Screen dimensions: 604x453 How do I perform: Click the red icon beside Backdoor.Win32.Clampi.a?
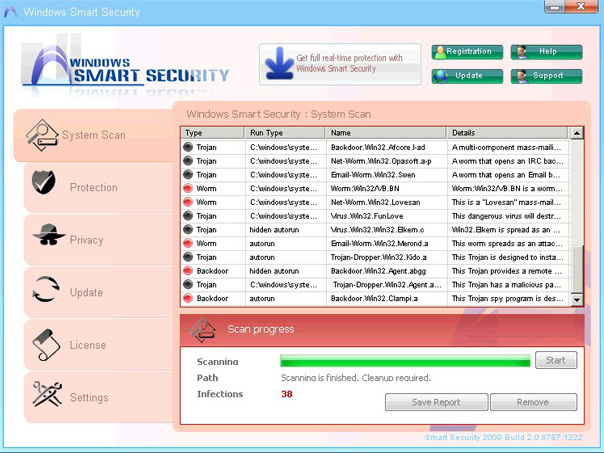[x=188, y=299]
